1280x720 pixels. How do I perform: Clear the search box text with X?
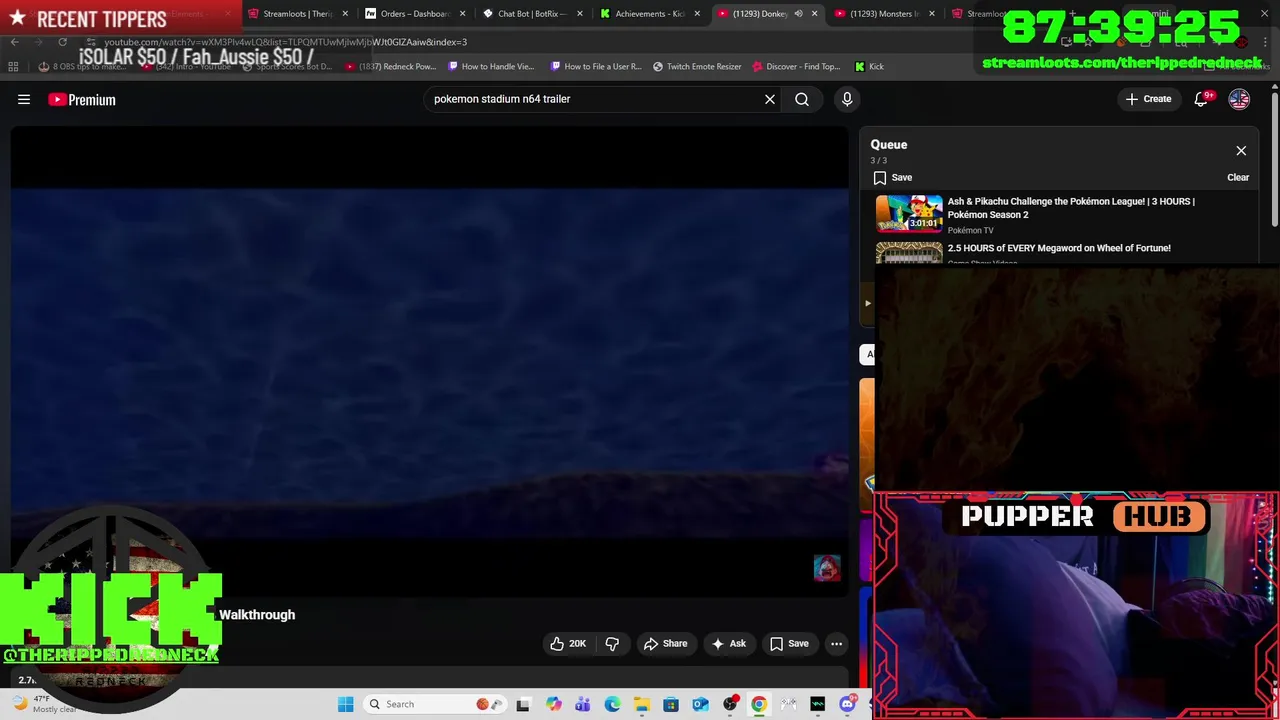[x=770, y=99]
